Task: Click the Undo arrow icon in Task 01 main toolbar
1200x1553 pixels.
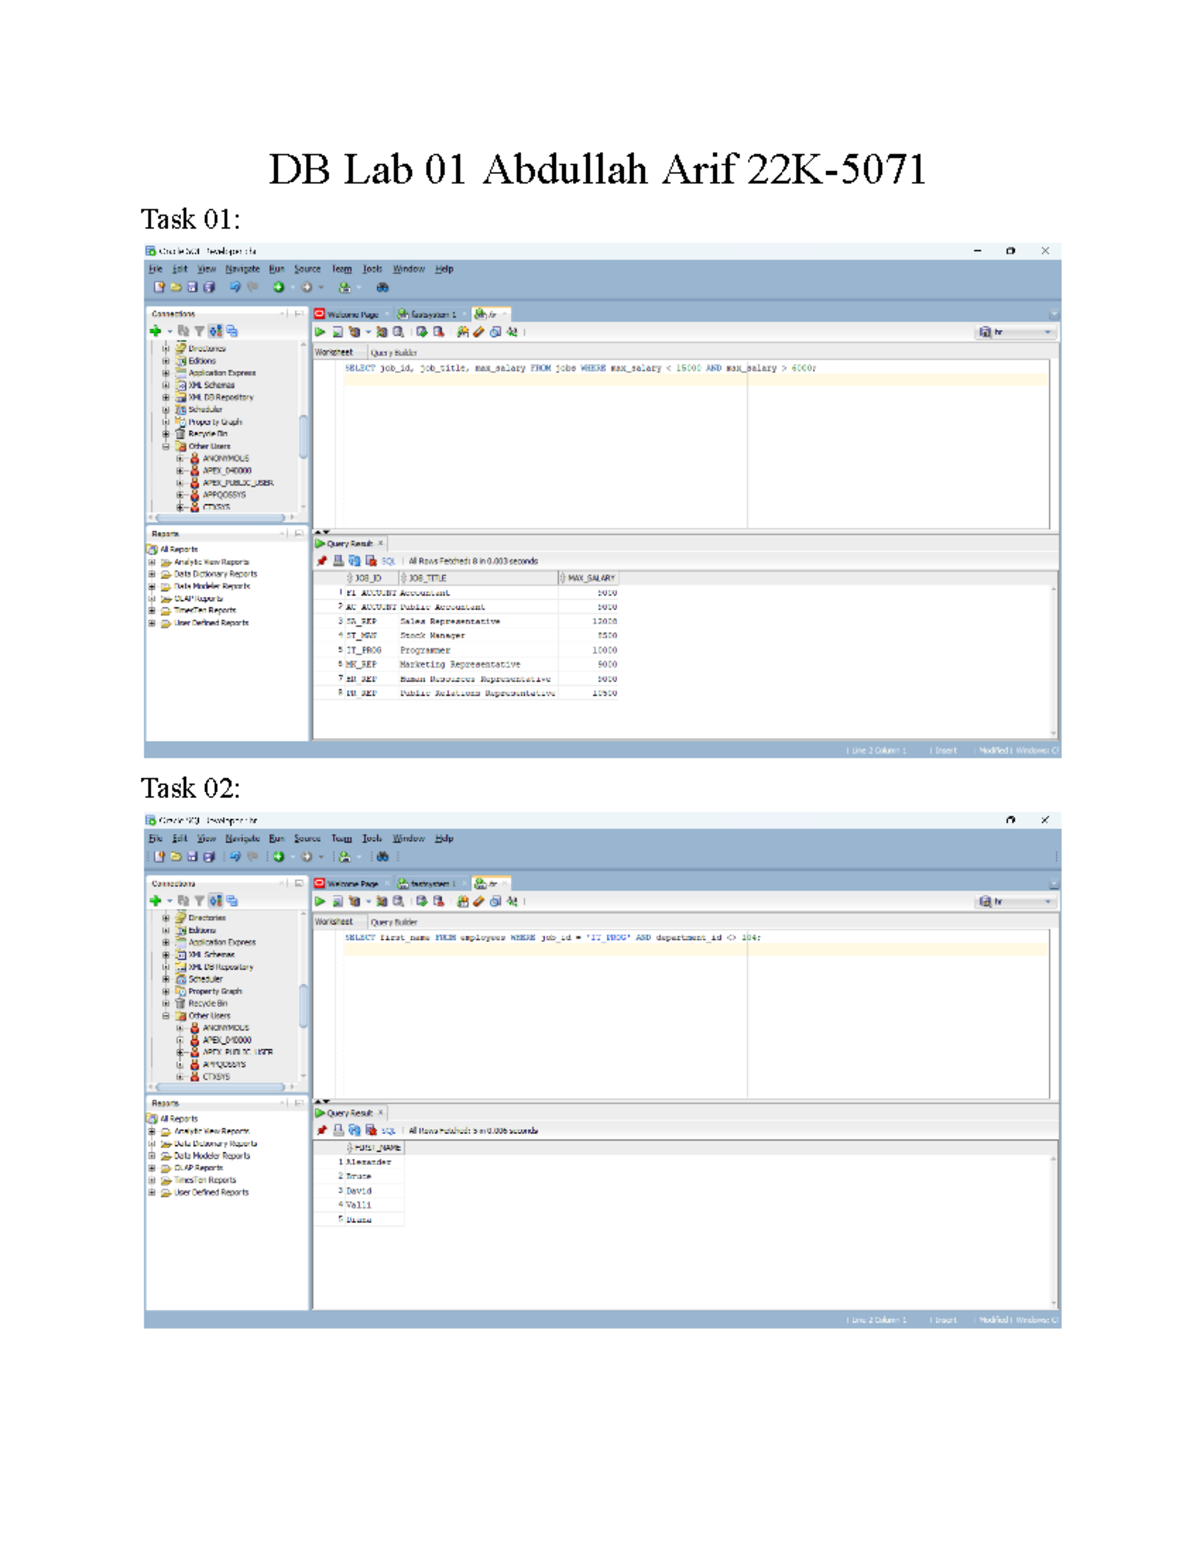Action: pos(235,288)
